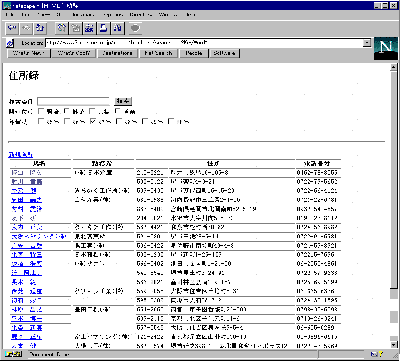Click the Net Search directory button
The width and height of the screenshot is (400, 361).
[159, 53]
